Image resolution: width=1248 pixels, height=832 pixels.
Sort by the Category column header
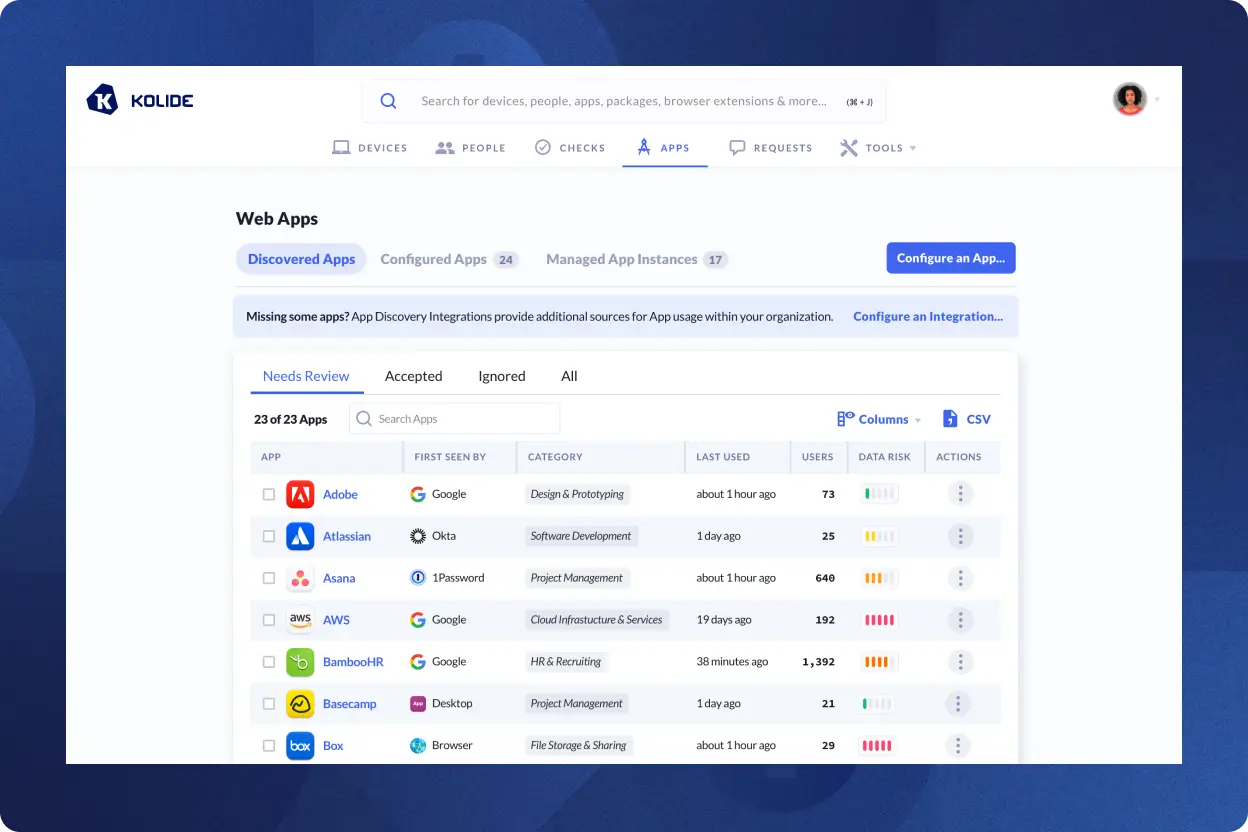point(555,457)
